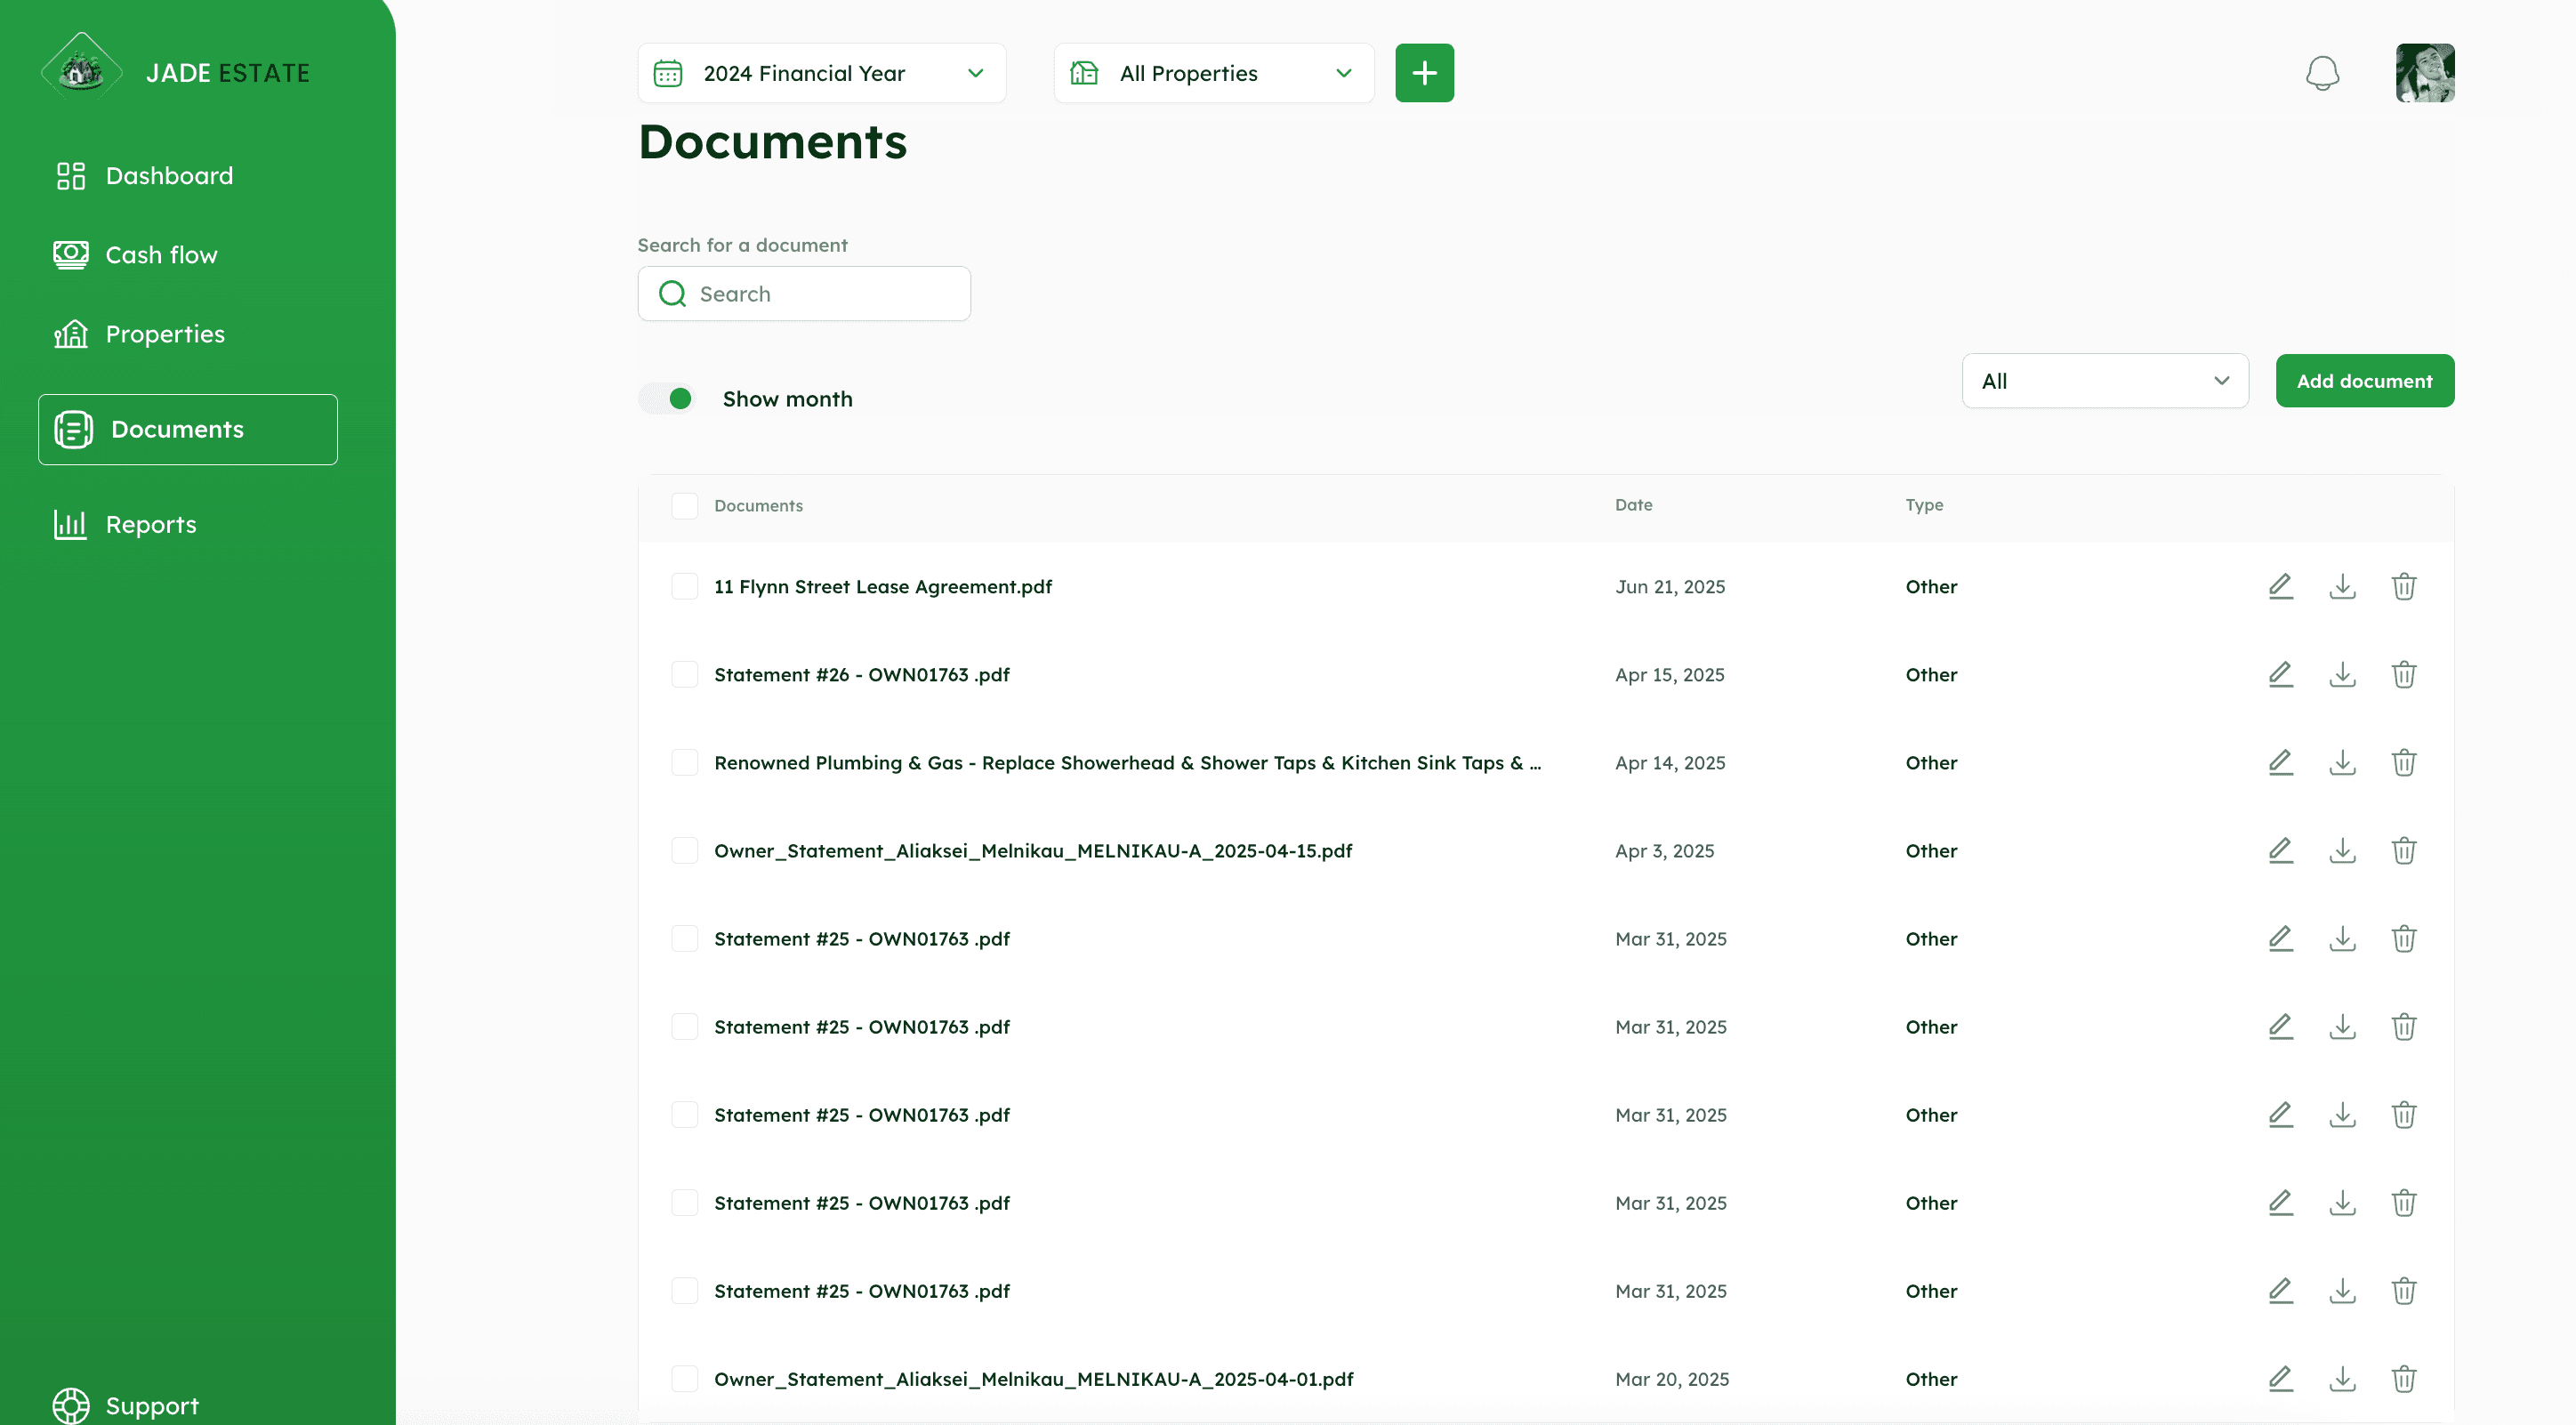Expand the All Properties dropdown
2576x1425 pixels.
click(1213, 73)
